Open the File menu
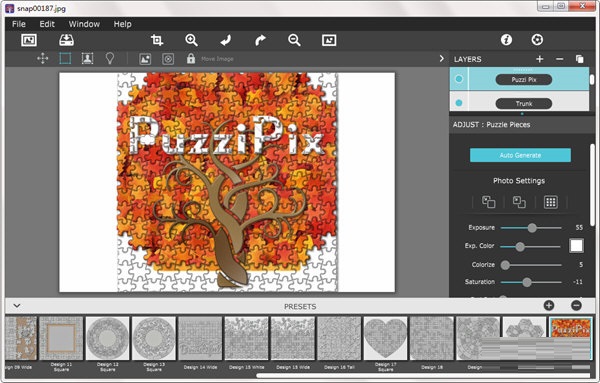 [19, 24]
